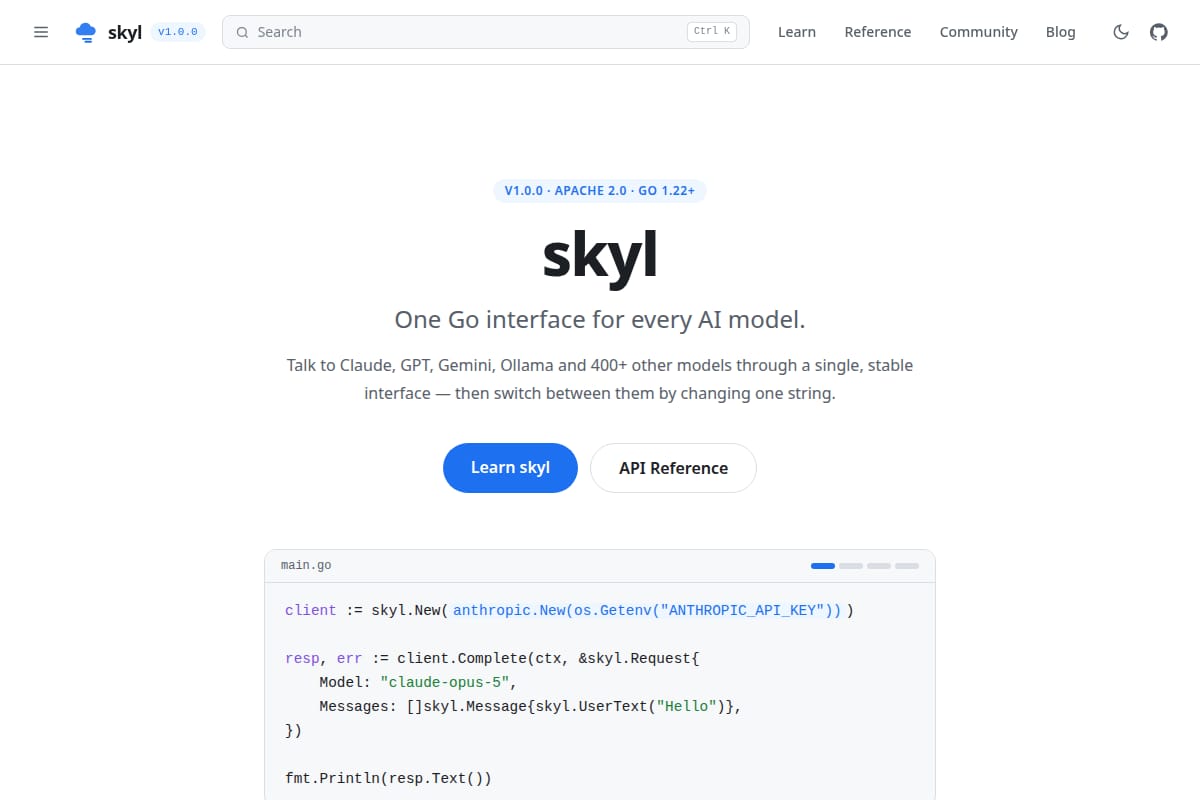Viewport: 1200px width, 800px height.
Task: Toggle dark mode moon icon
Action: point(1121,32)
